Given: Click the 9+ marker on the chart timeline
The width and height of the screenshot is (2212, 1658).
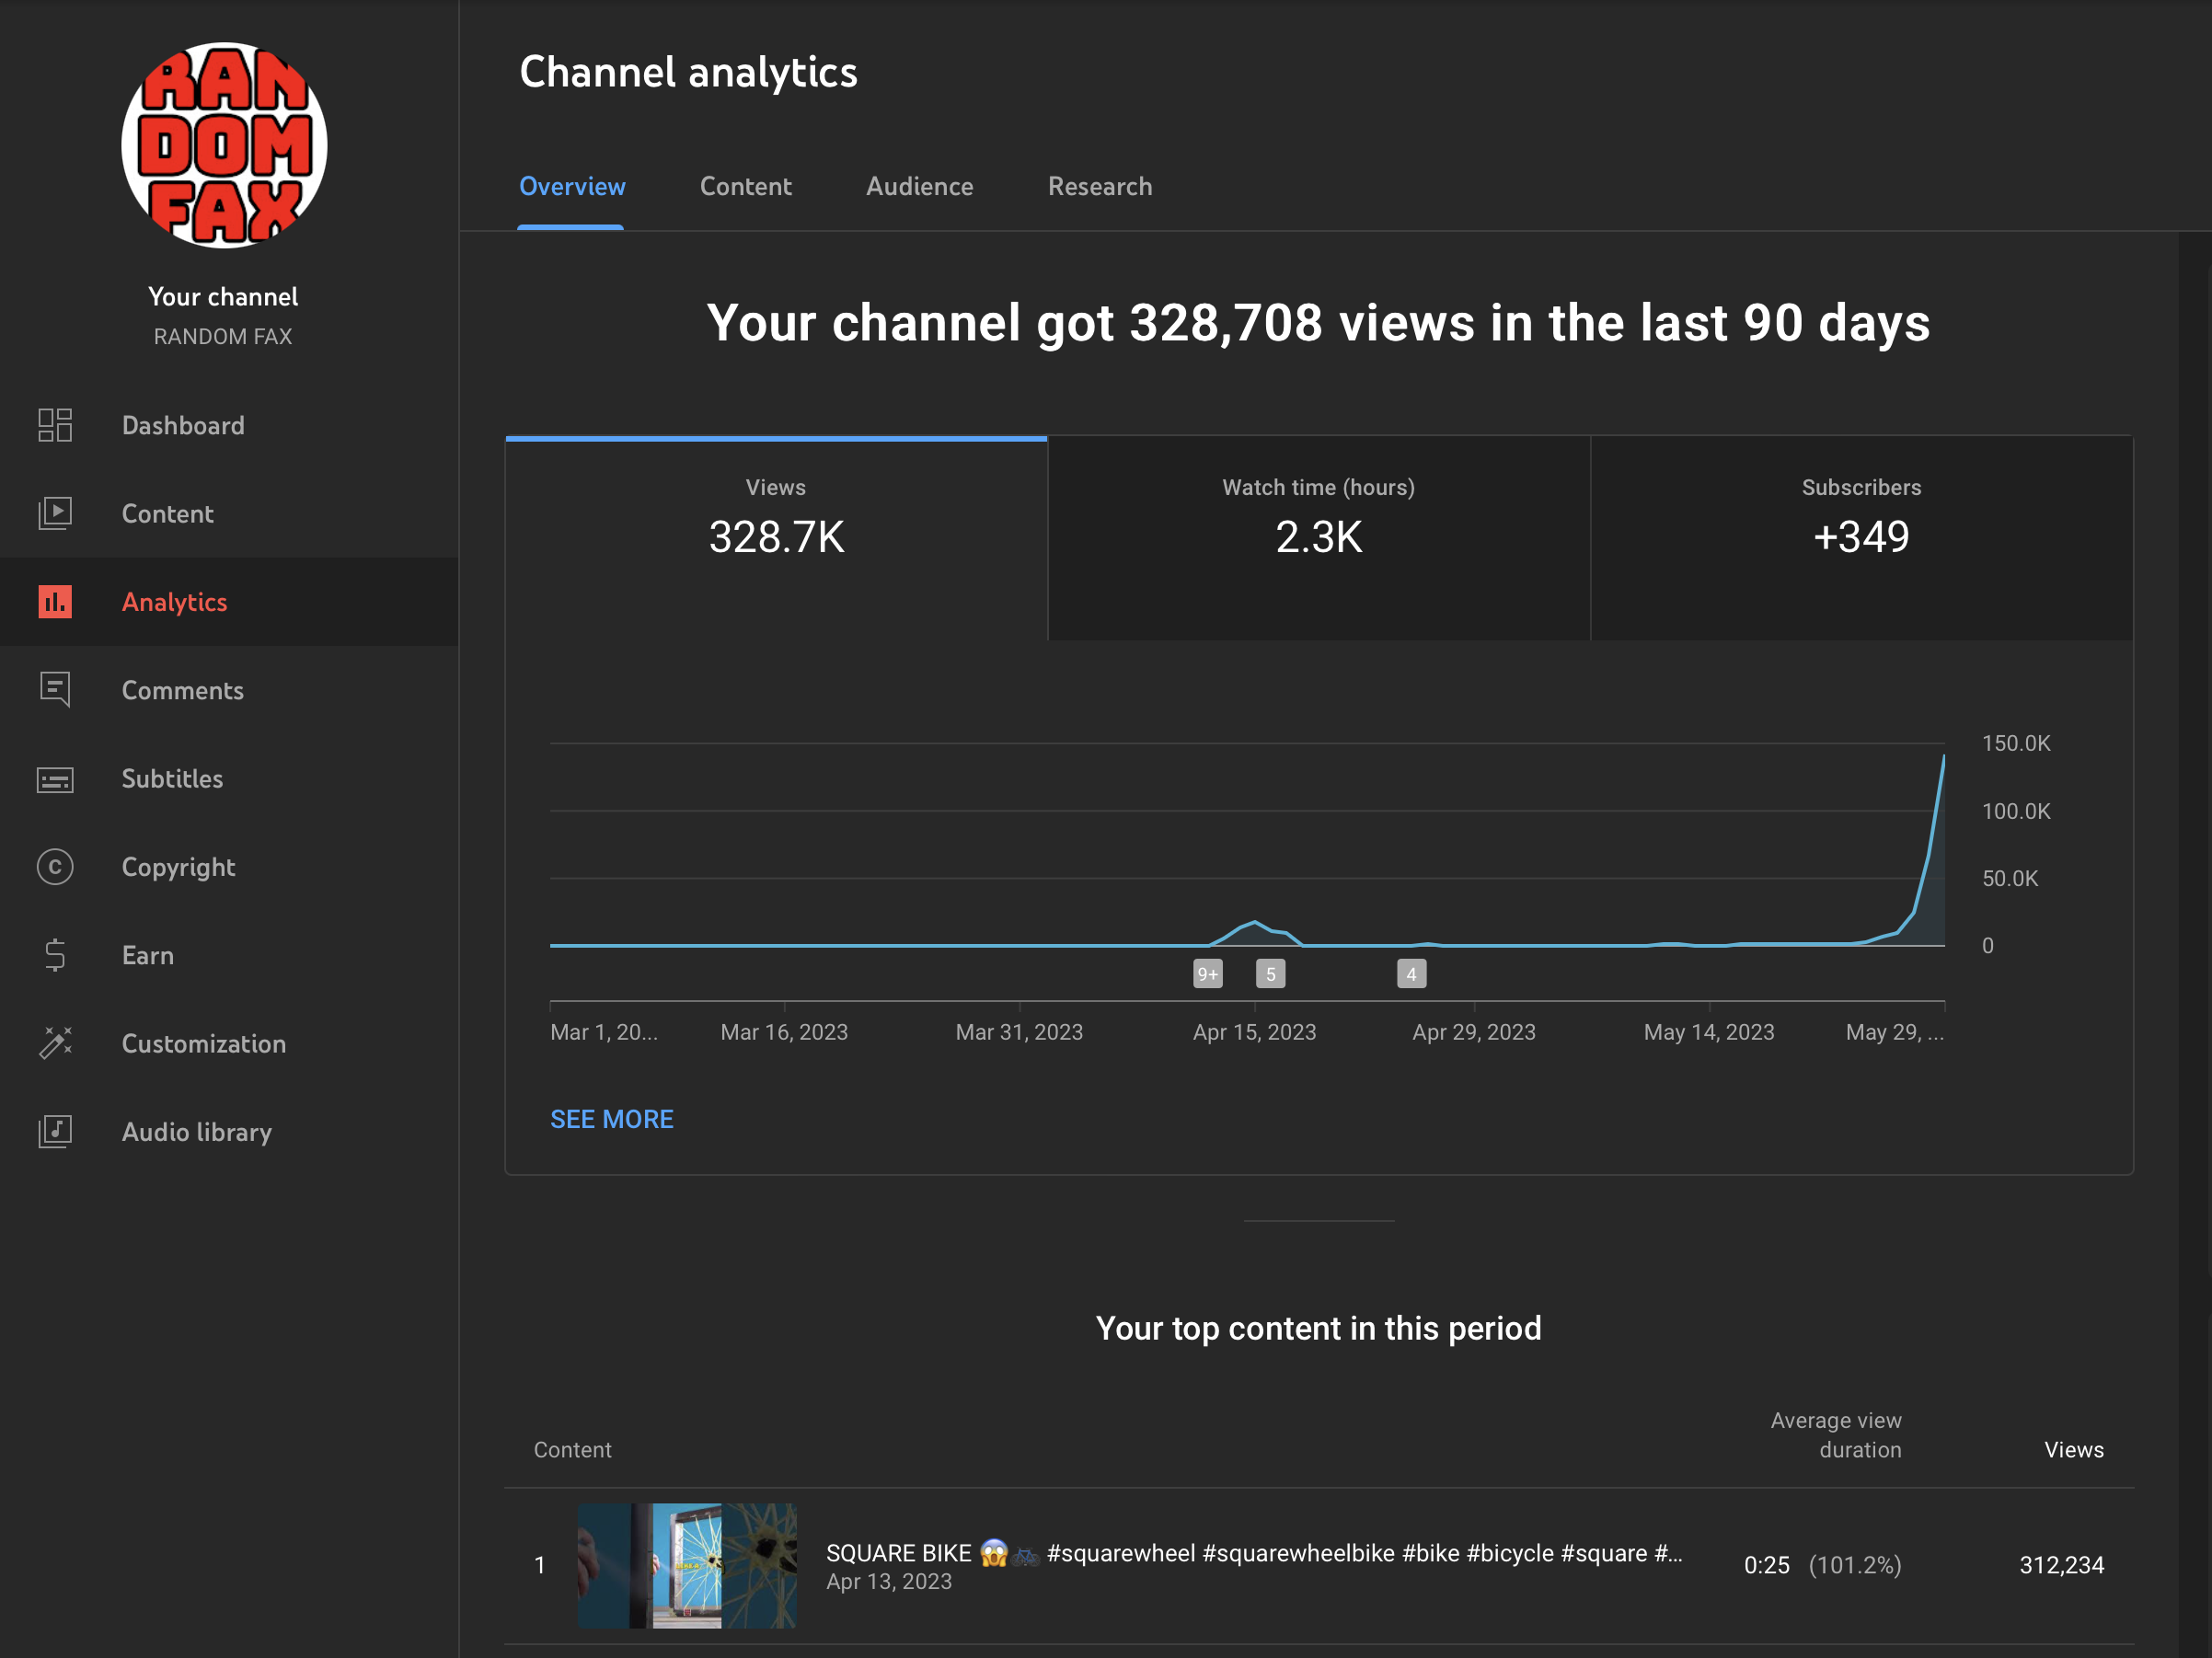Looking at the screenshot, I should click(x=1207, y=974).
